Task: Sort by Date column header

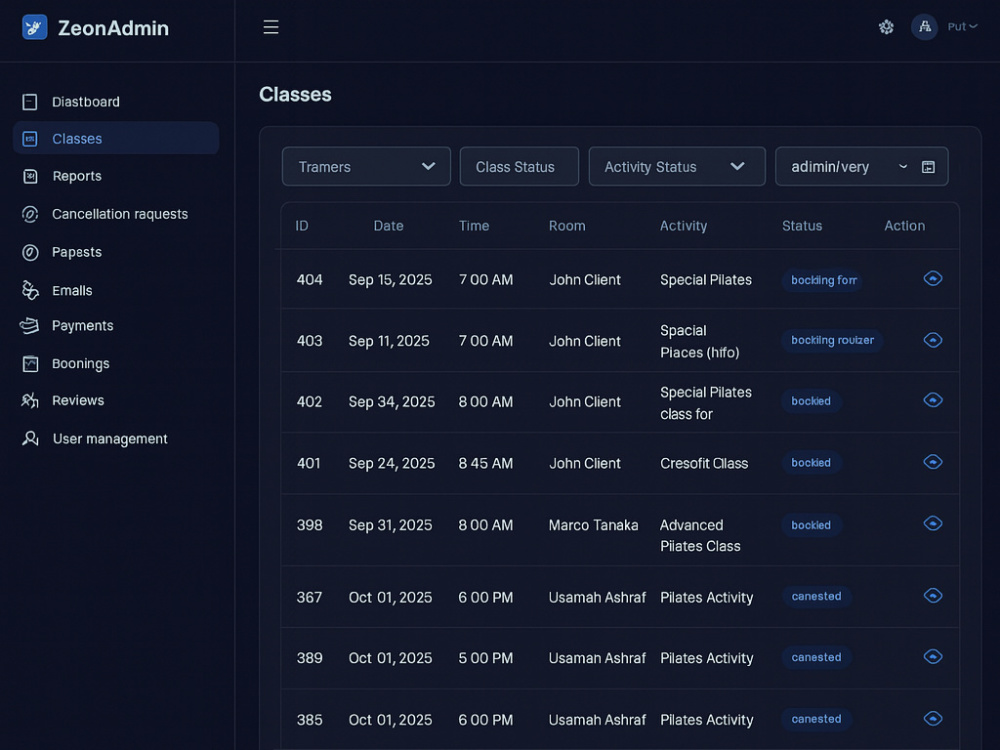Action: click(388, 226)
